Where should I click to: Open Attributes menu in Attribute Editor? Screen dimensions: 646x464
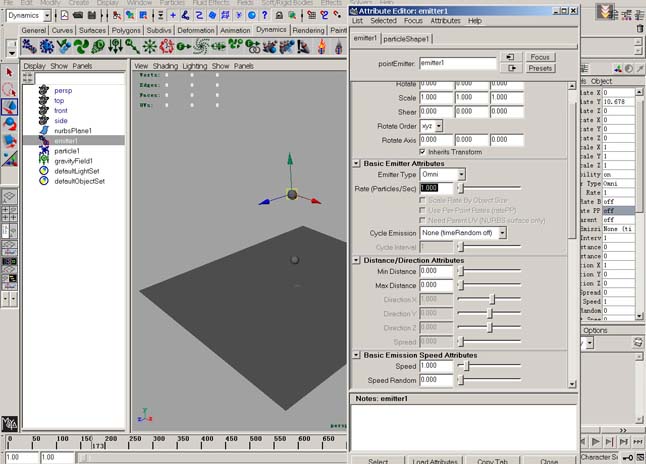tap(445, 21)
